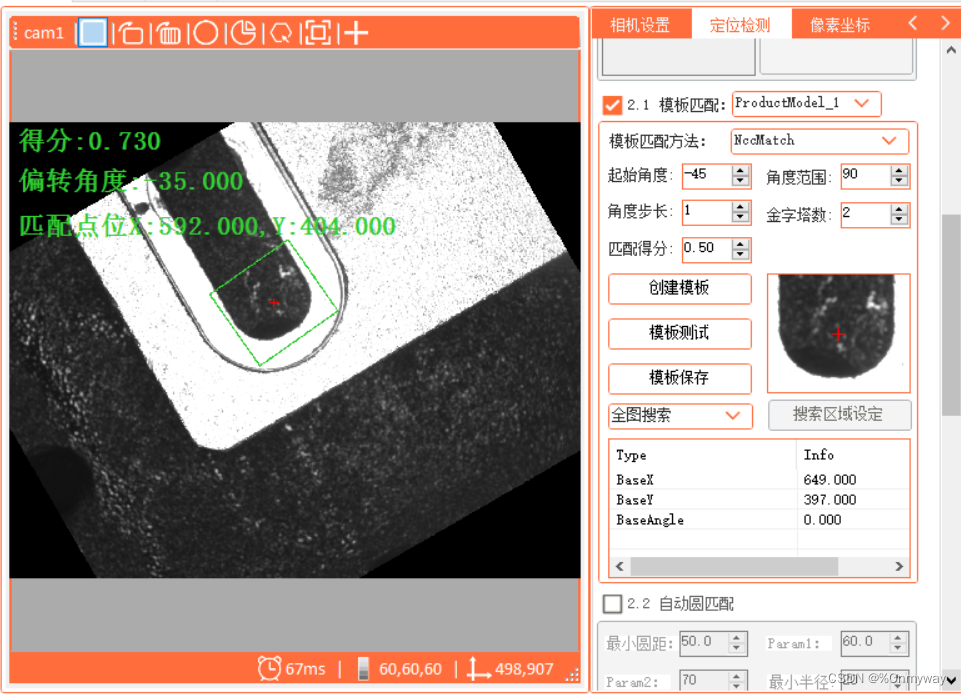Screen dimensions: 961x695
Task: Select the rotated rectangle ROI tool
Action: coord(132,32)
